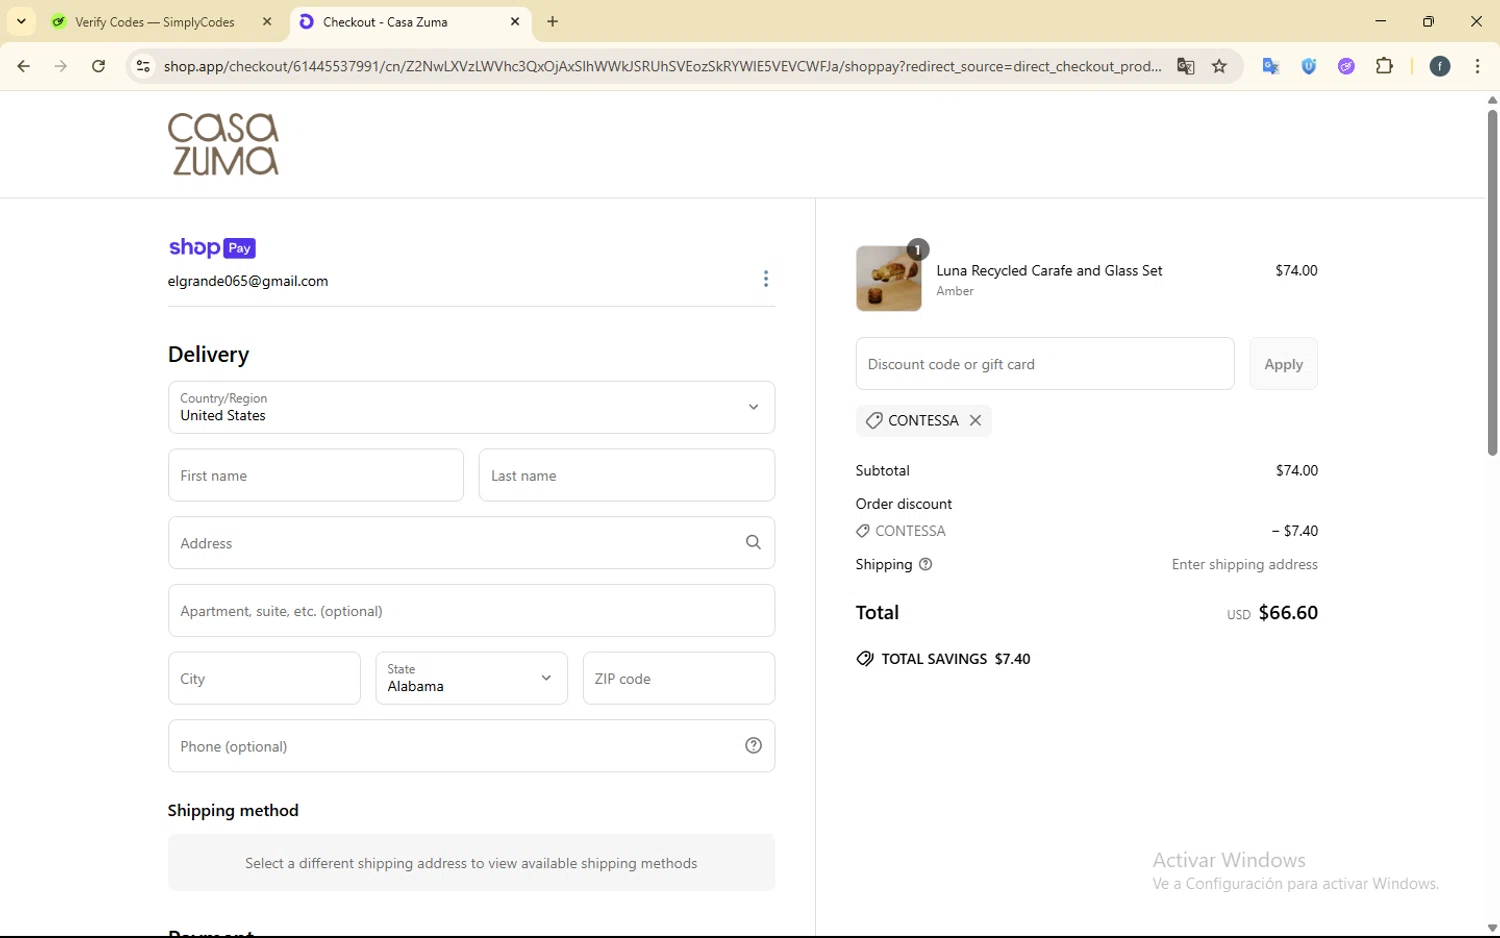Open the Chrome profile avatar
The height and width of the screenshot is (938, 1500).
coord(1440,66)
